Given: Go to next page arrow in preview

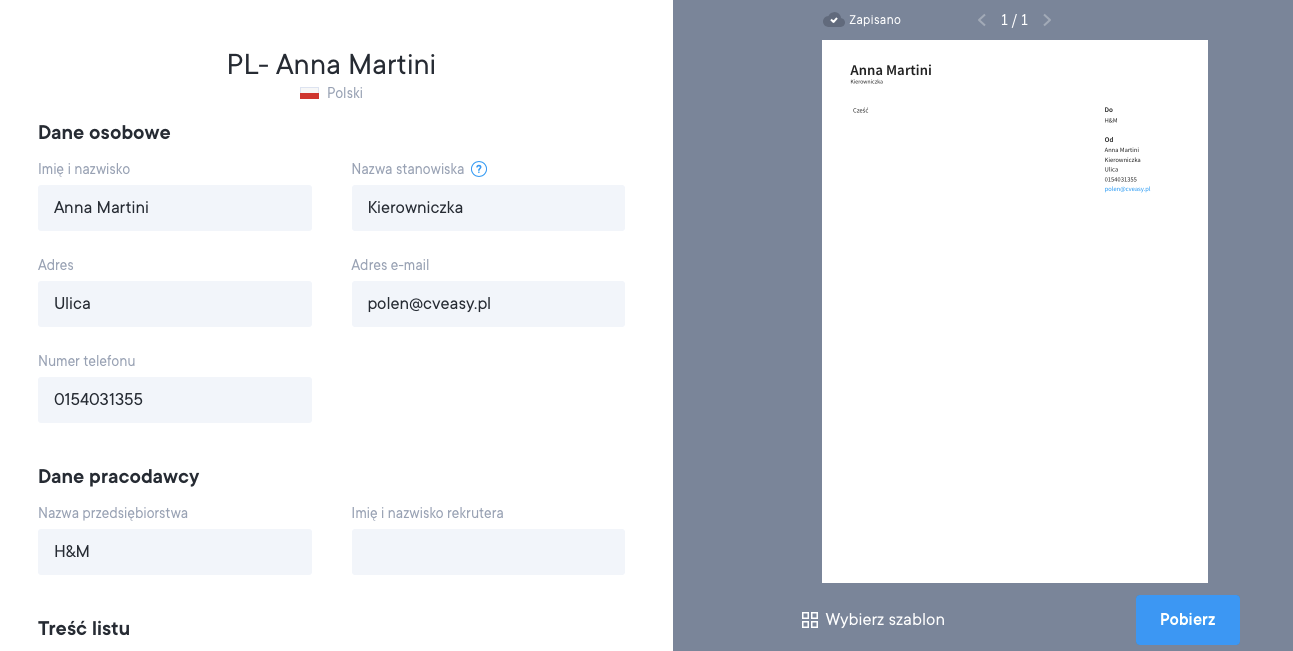Looking at the screenshot, I should [1046, 20].
